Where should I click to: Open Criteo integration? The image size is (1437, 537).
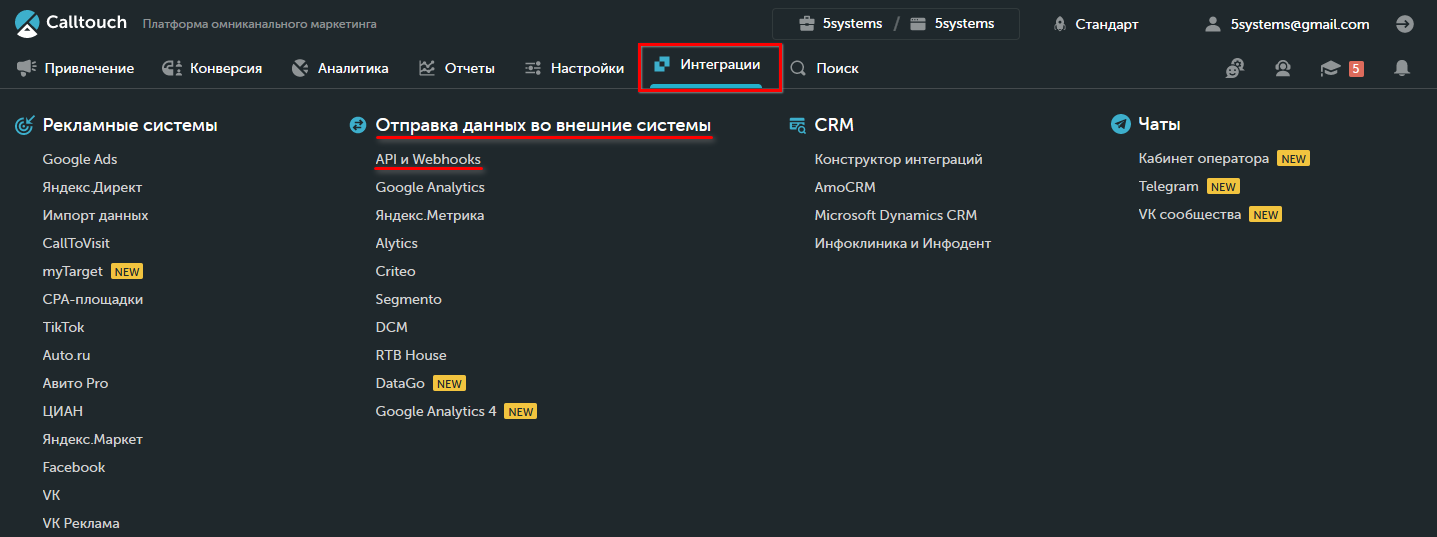tap(395, 271)
